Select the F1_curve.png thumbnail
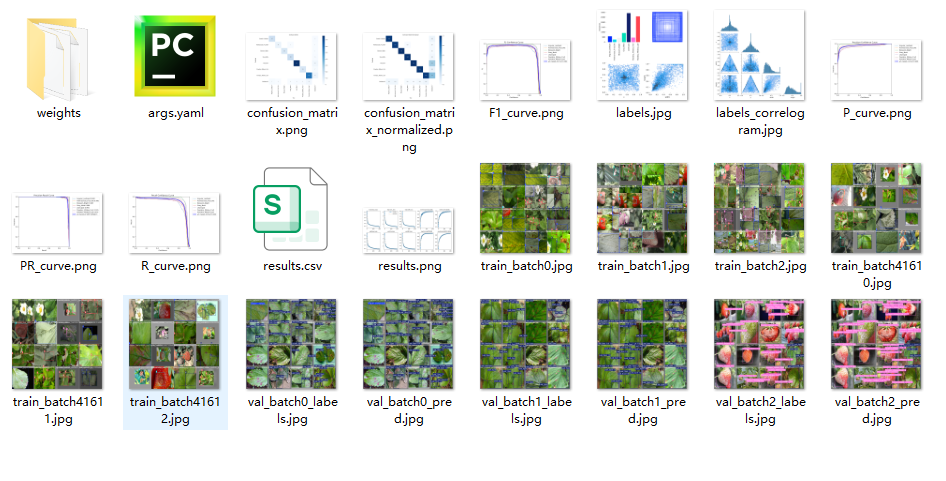The width and height of the screenshot is (946, 481). pos(525,70)
